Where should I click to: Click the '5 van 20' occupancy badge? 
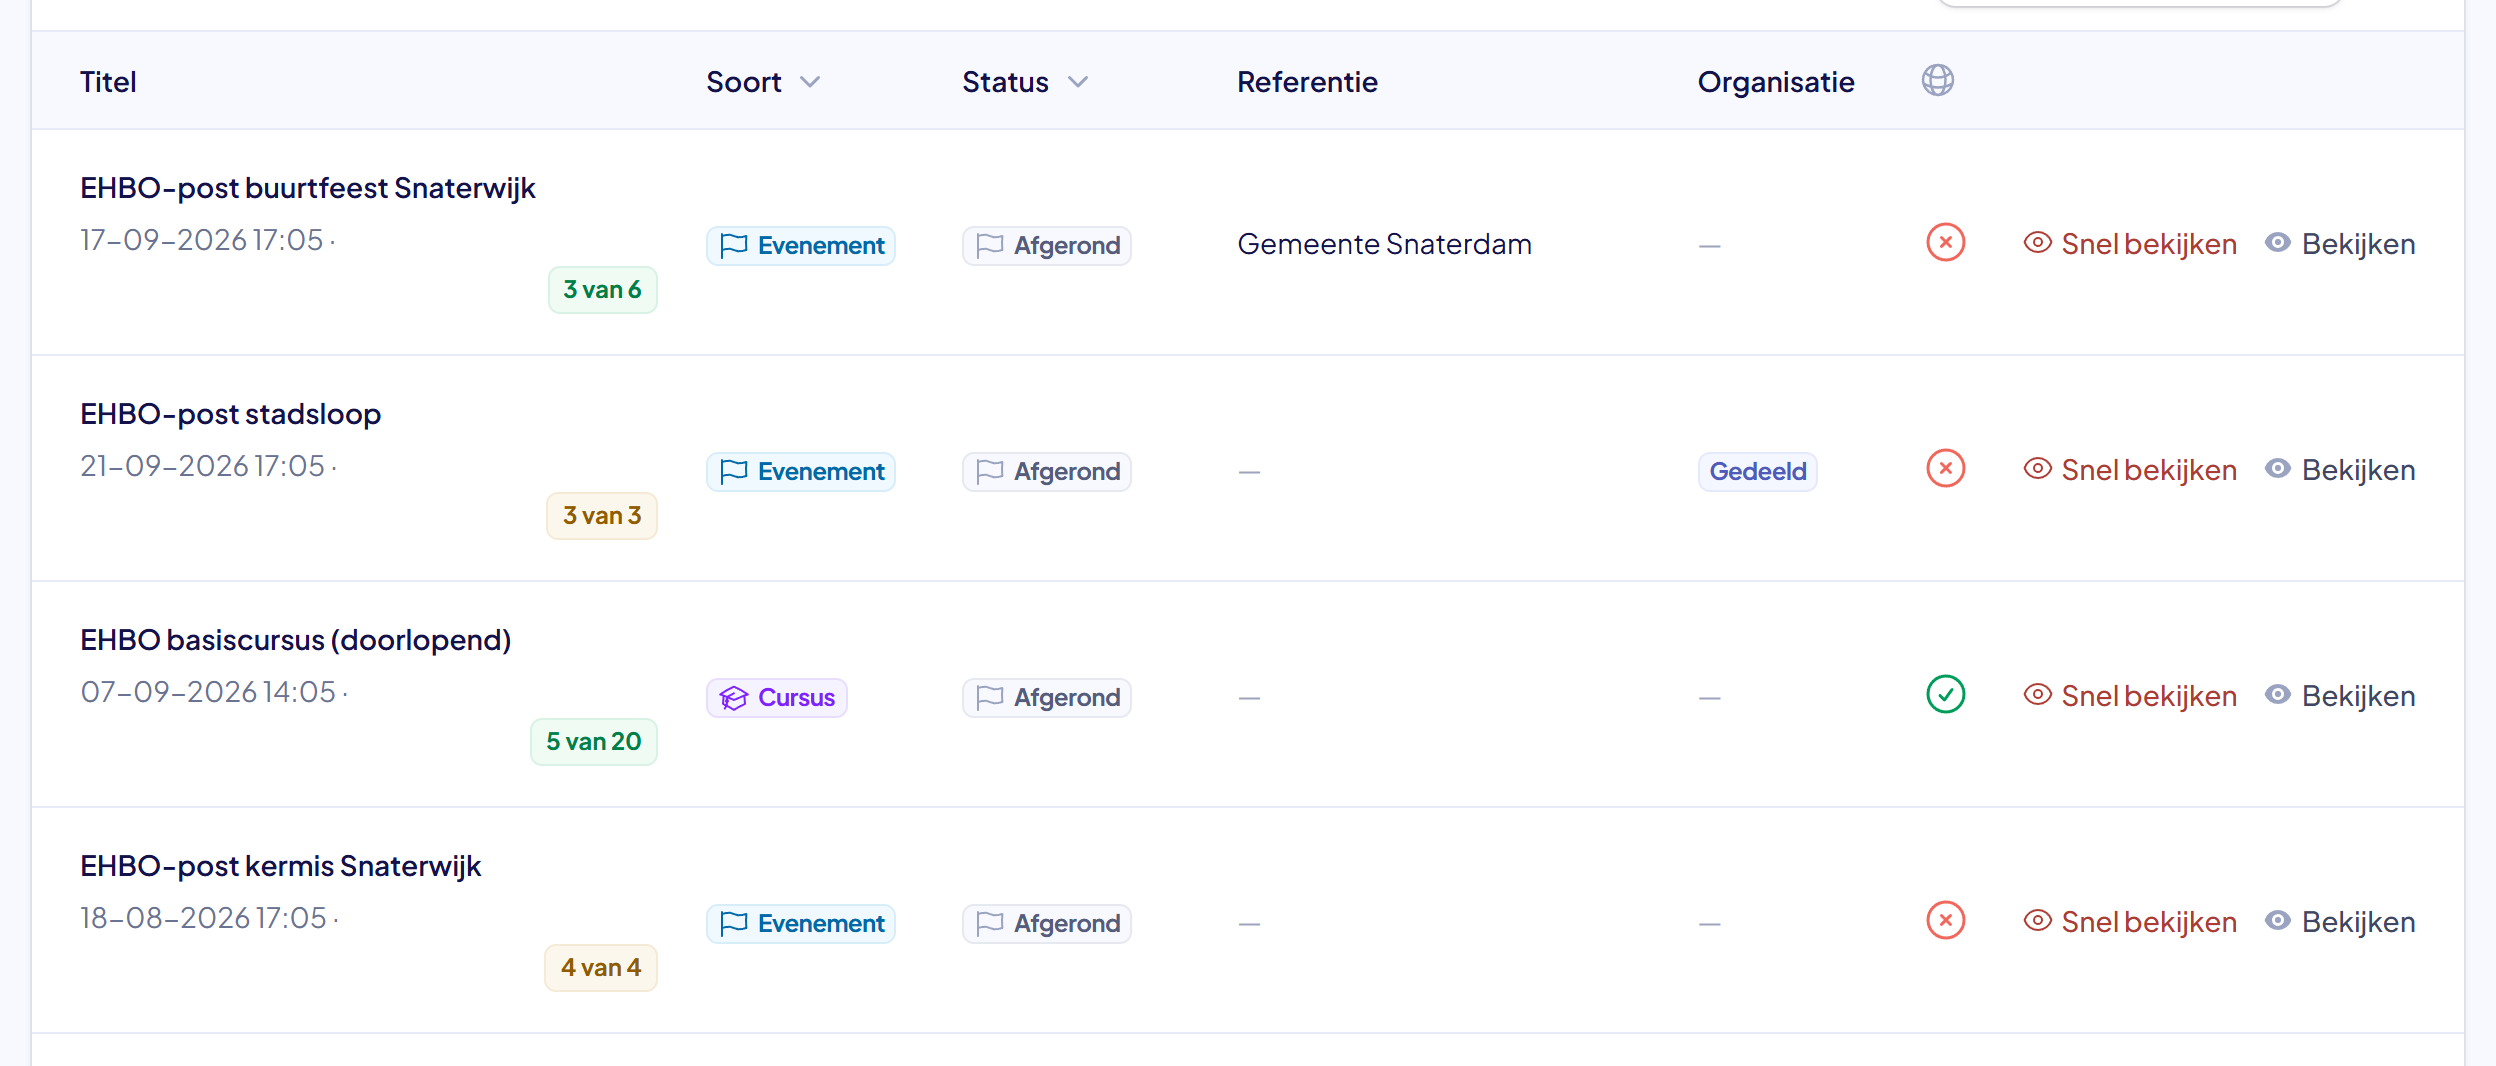pos(594,742)
